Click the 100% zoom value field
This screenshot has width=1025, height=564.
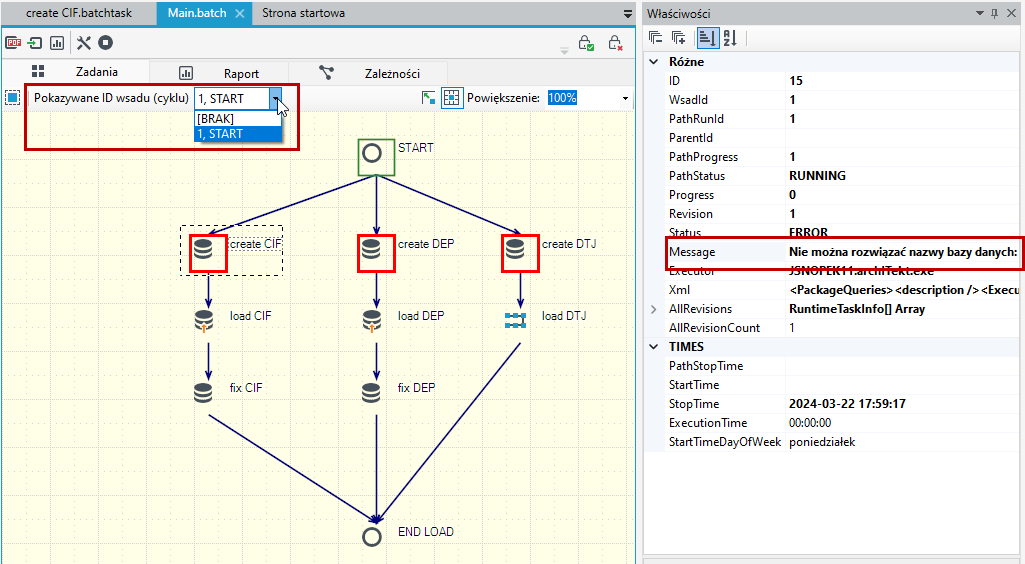click(562, 98)
